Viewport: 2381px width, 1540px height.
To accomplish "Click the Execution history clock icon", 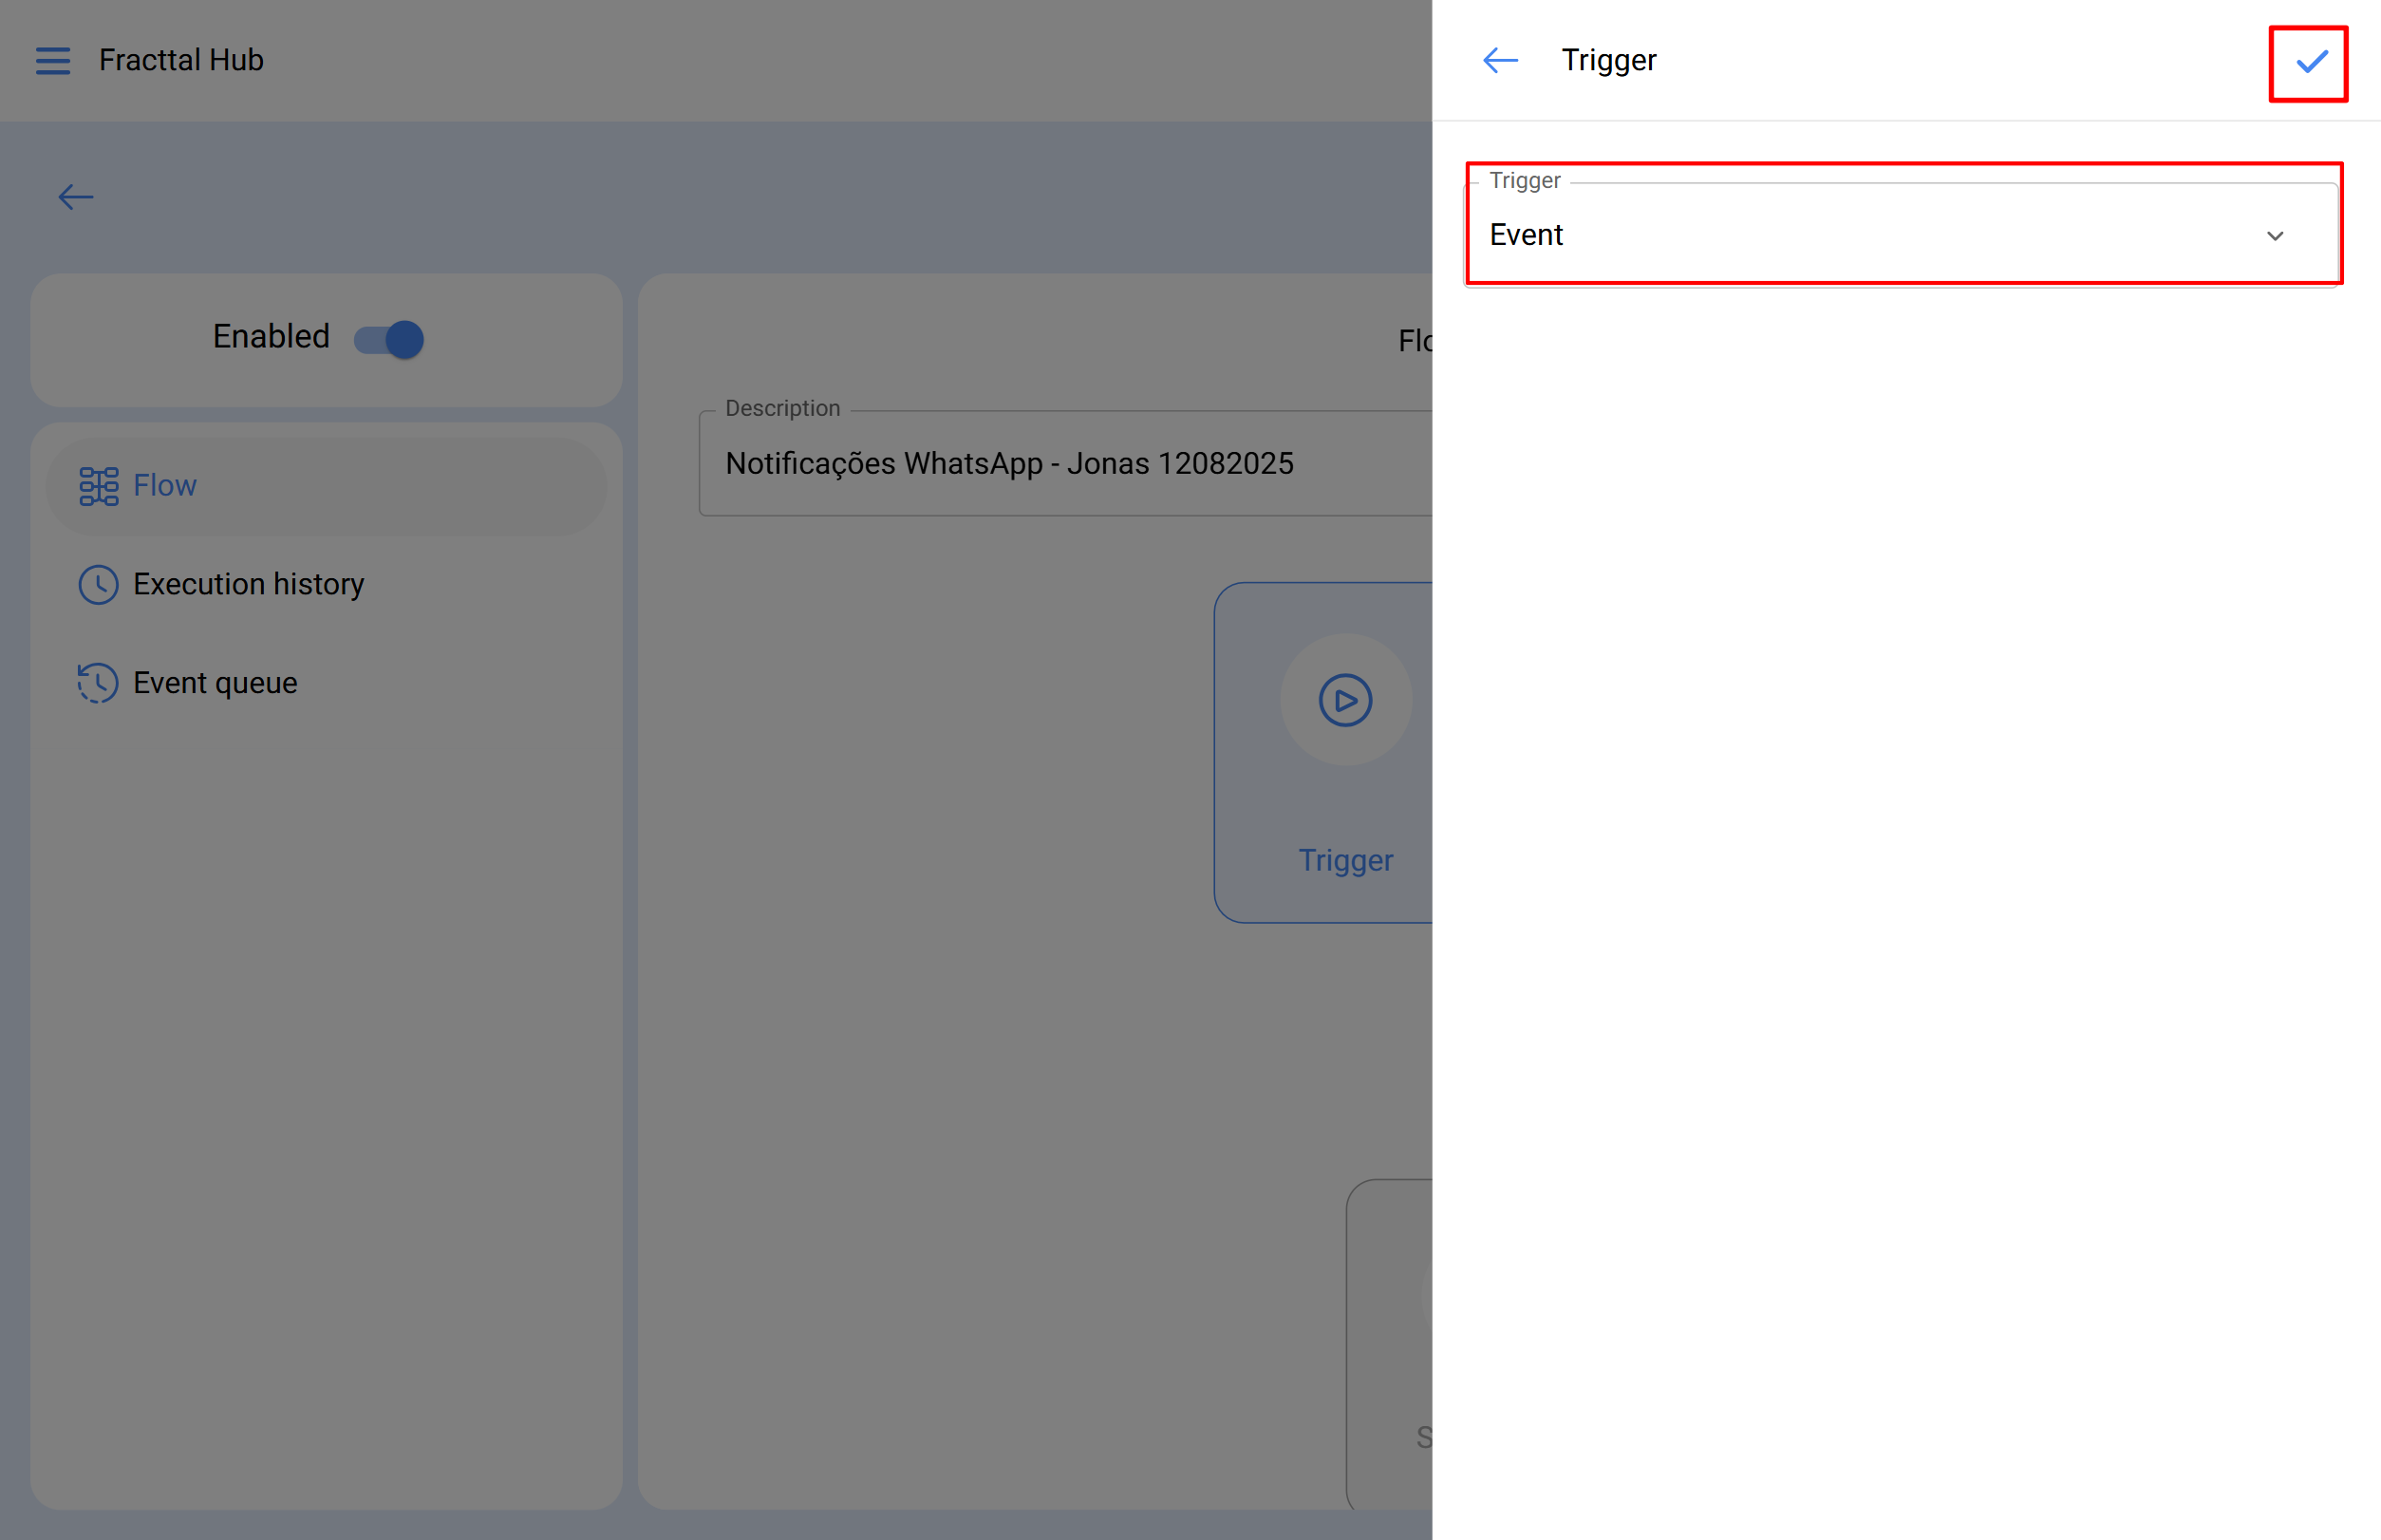I will coord(98,585).
